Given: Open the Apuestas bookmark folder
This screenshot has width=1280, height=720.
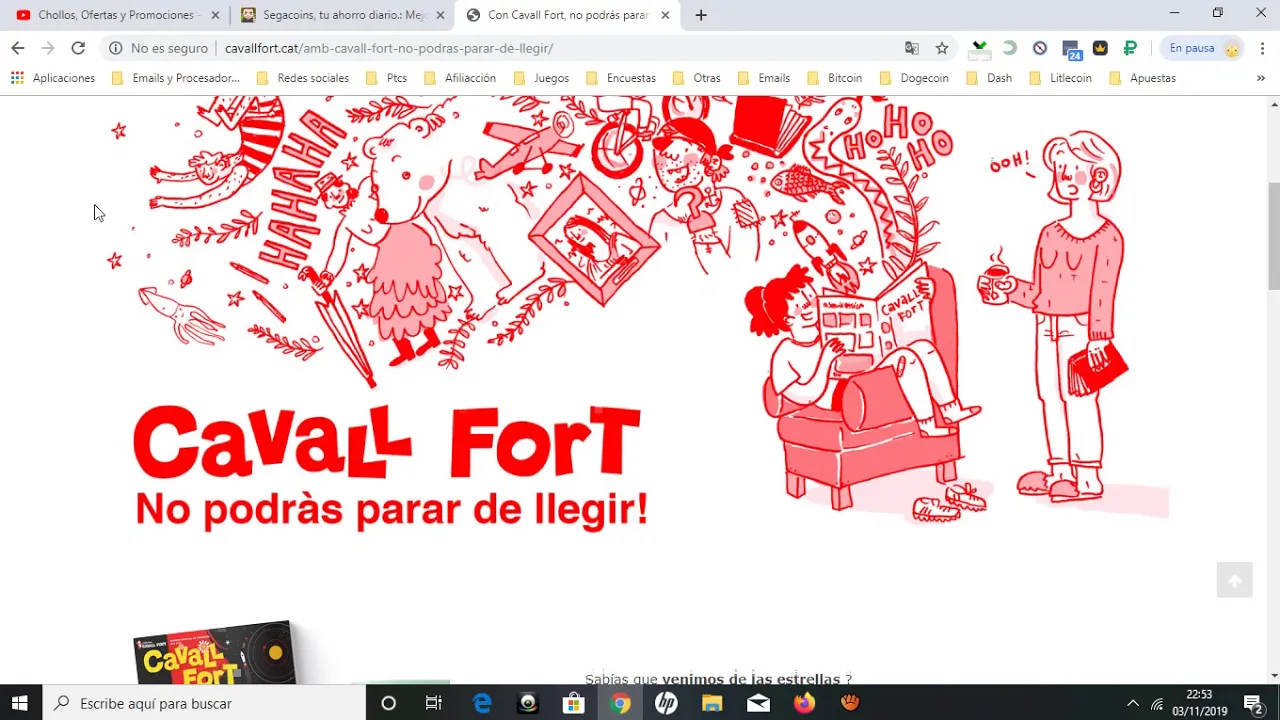Looking at the screenshot, I should (1142, 78).
